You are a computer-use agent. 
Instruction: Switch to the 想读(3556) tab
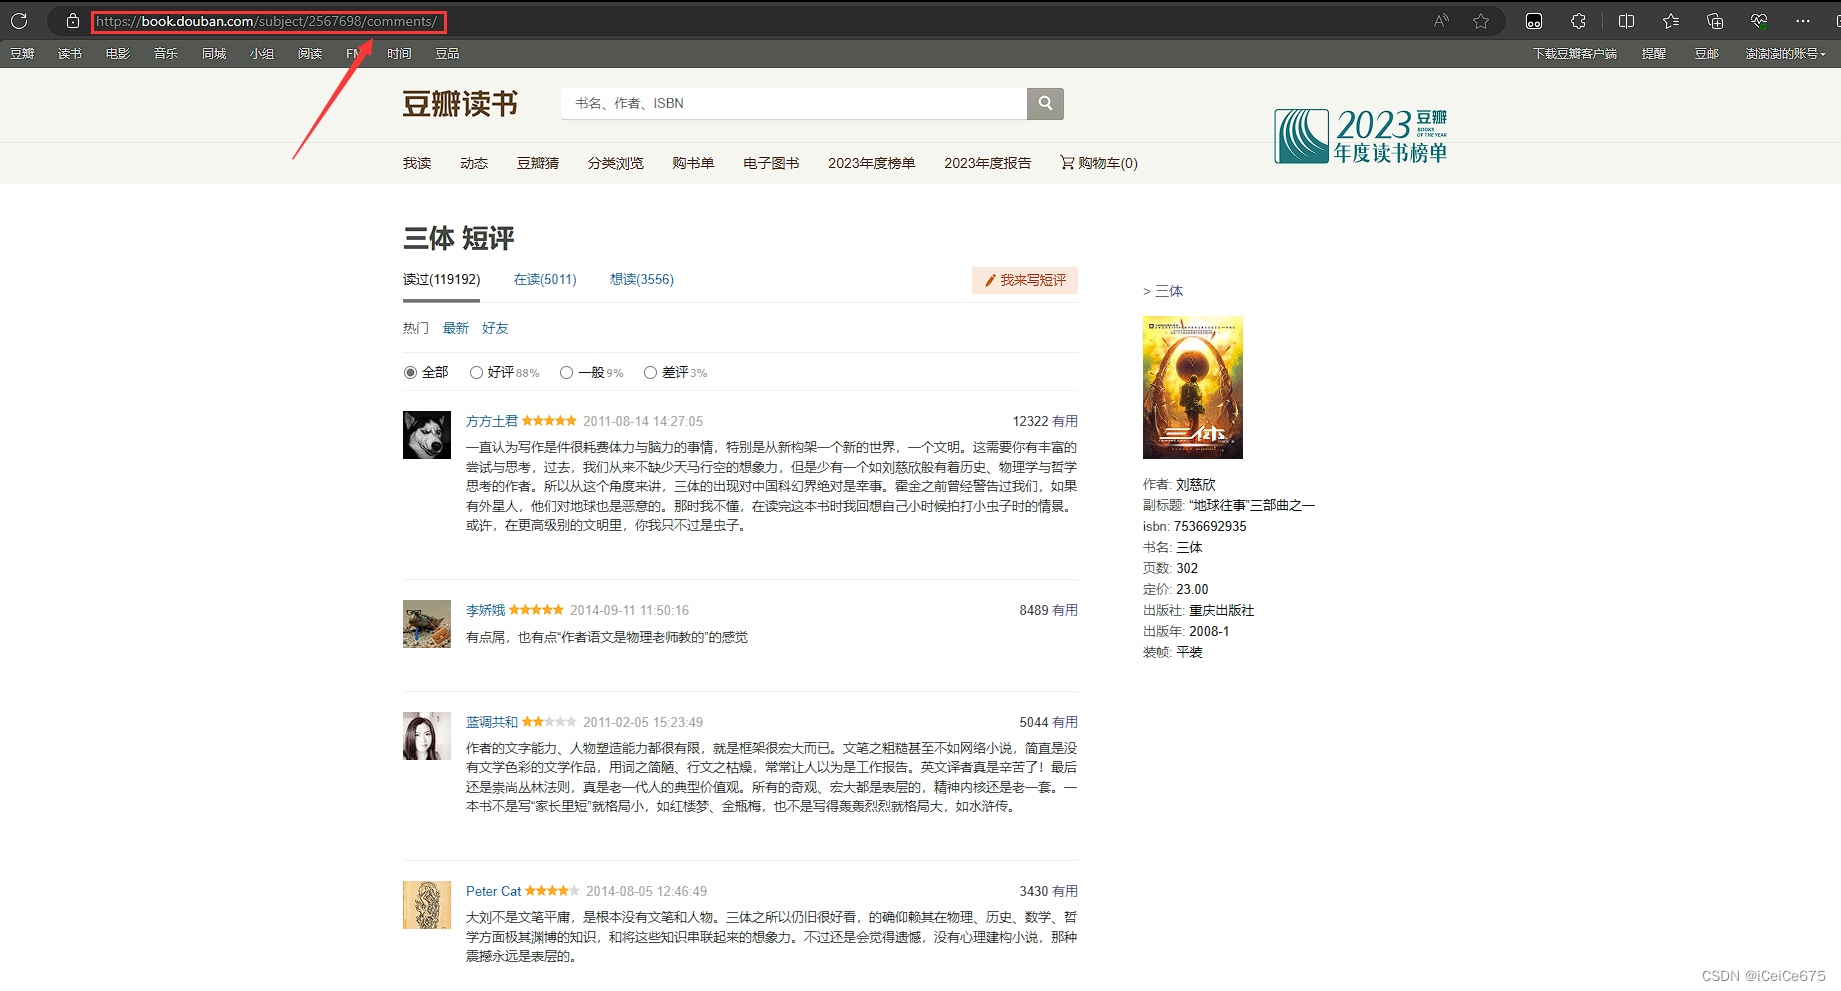point(642,280)
